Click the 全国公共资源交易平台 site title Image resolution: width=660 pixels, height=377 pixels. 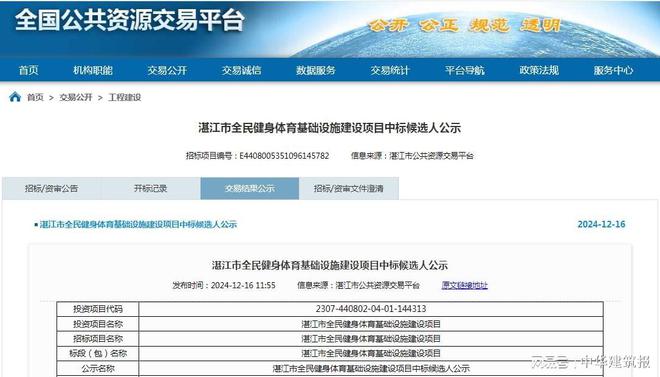tap(130, 20)
